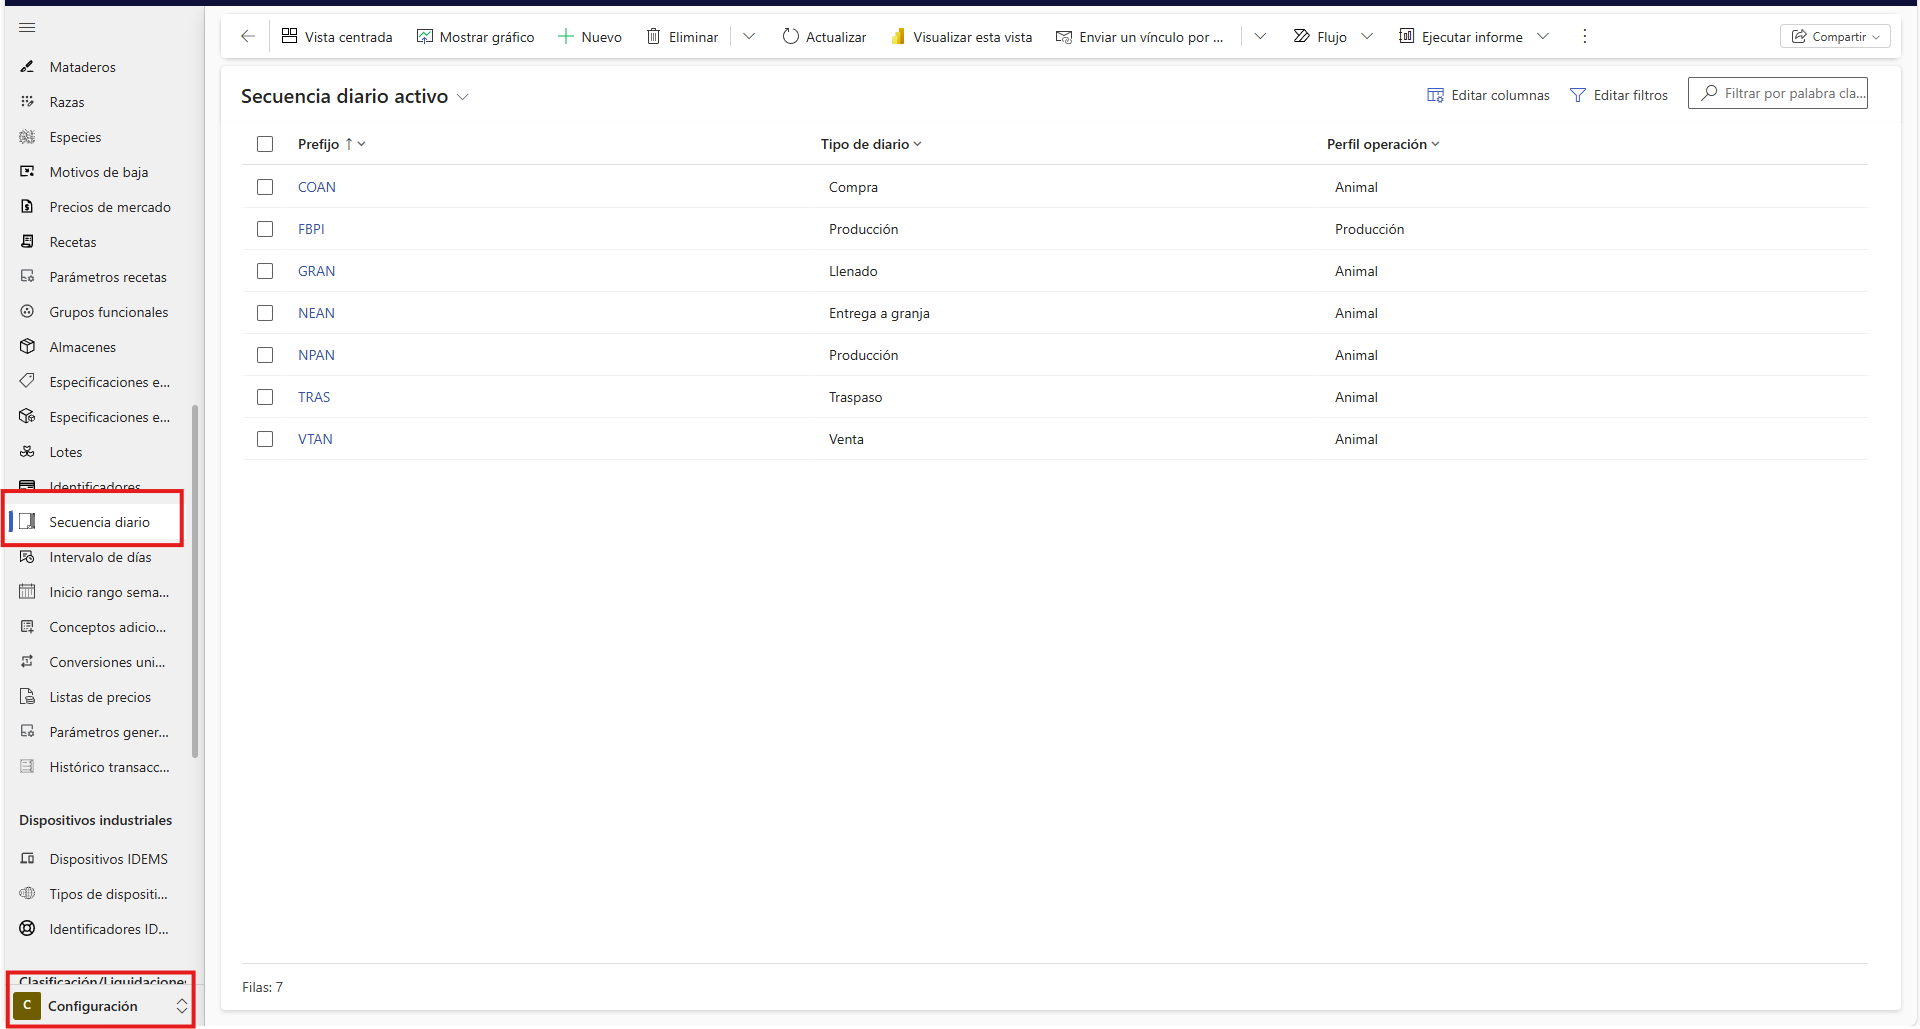The height and width of the screenshot is (1029, 1920).
Task: Open Mostrar gráfico chart view
Action: [x=475, y=37]
